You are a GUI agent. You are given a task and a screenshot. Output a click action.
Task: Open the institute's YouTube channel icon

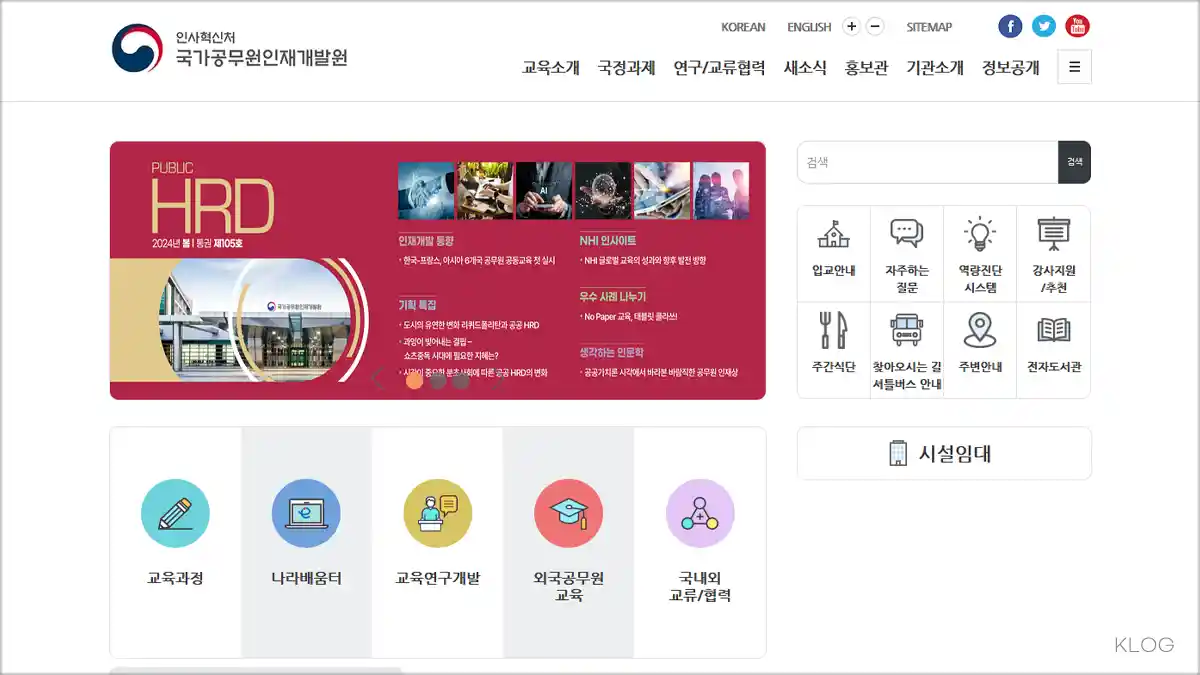point(1077,26)
